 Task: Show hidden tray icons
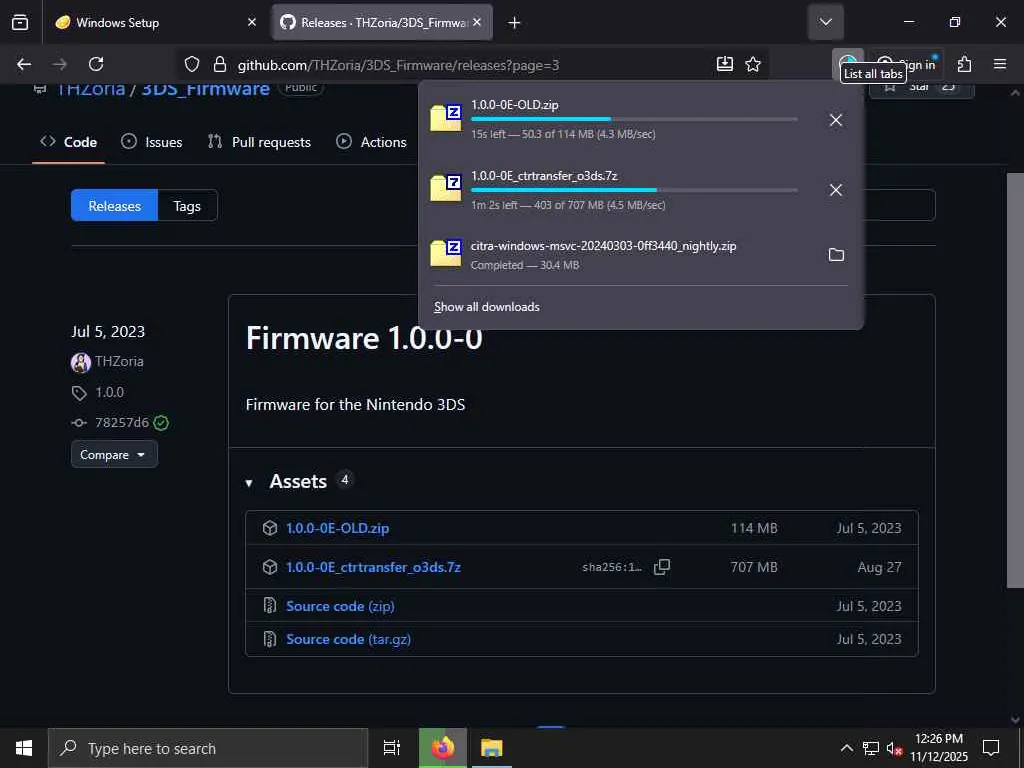846,748
